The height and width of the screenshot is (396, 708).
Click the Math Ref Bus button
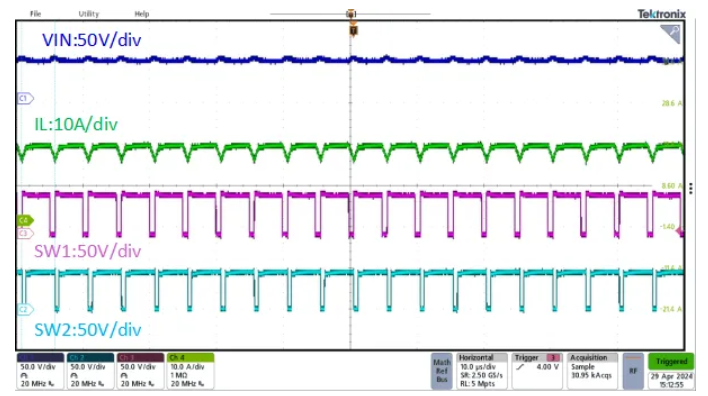pyautogui.click(x=442, y=371)
